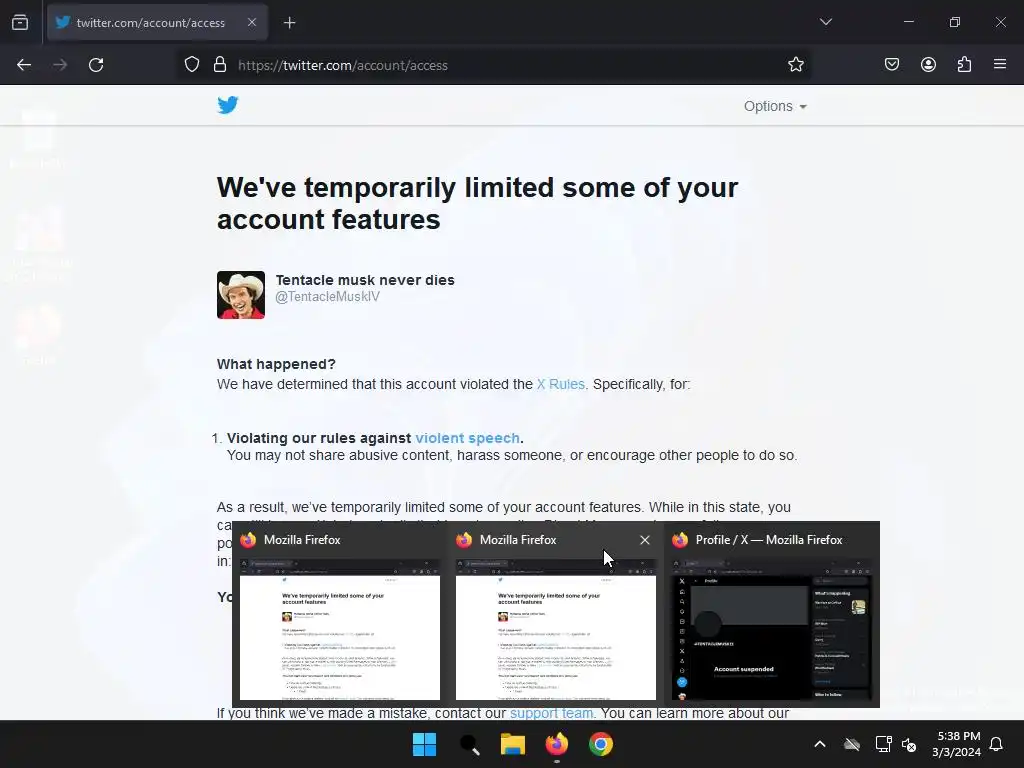The width and height of the screenshot is (1024, 768).
Task: Open the X Rules link
Action: click(560, 384)
